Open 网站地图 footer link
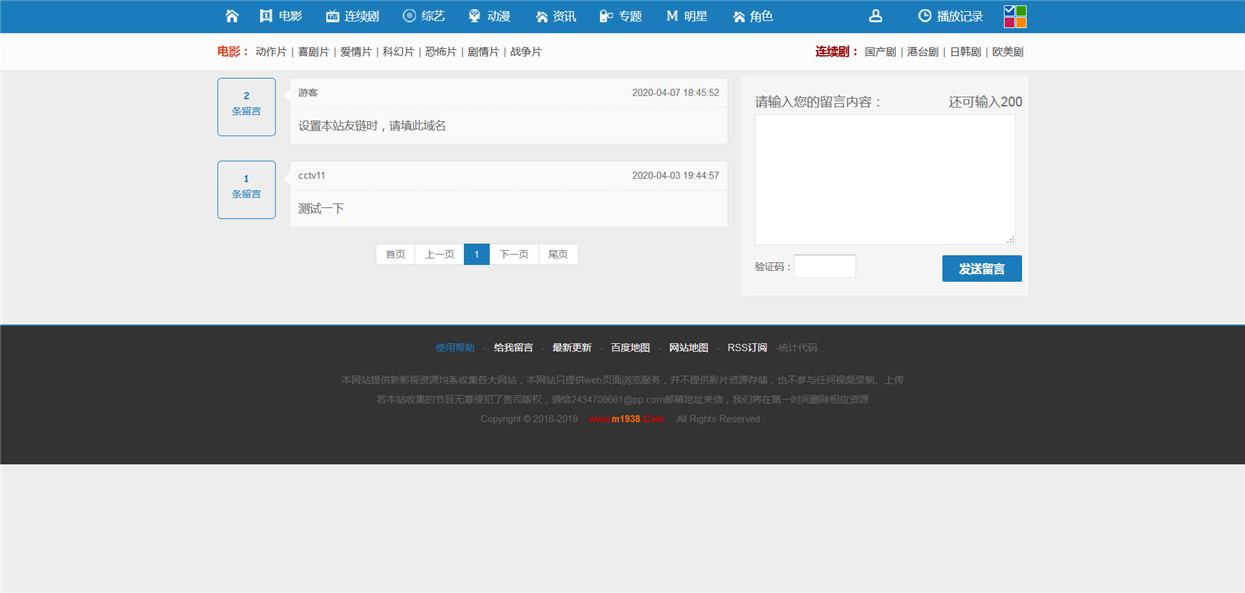The width and height of the screenshot is (1245, 593). click(x=688, y=348)
